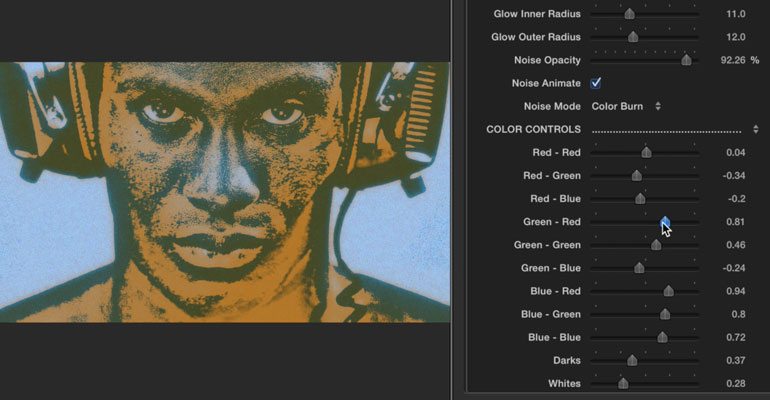Uncheck the Noise Animate checkbox
The height and width of the screenshot is (400, 770).
pyautogui.click(x=596, y=83)
